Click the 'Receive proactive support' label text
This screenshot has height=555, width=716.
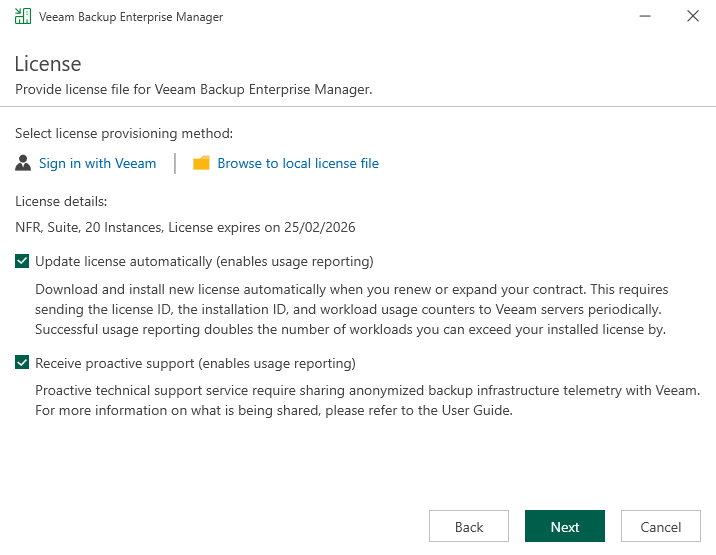[195, 363]
